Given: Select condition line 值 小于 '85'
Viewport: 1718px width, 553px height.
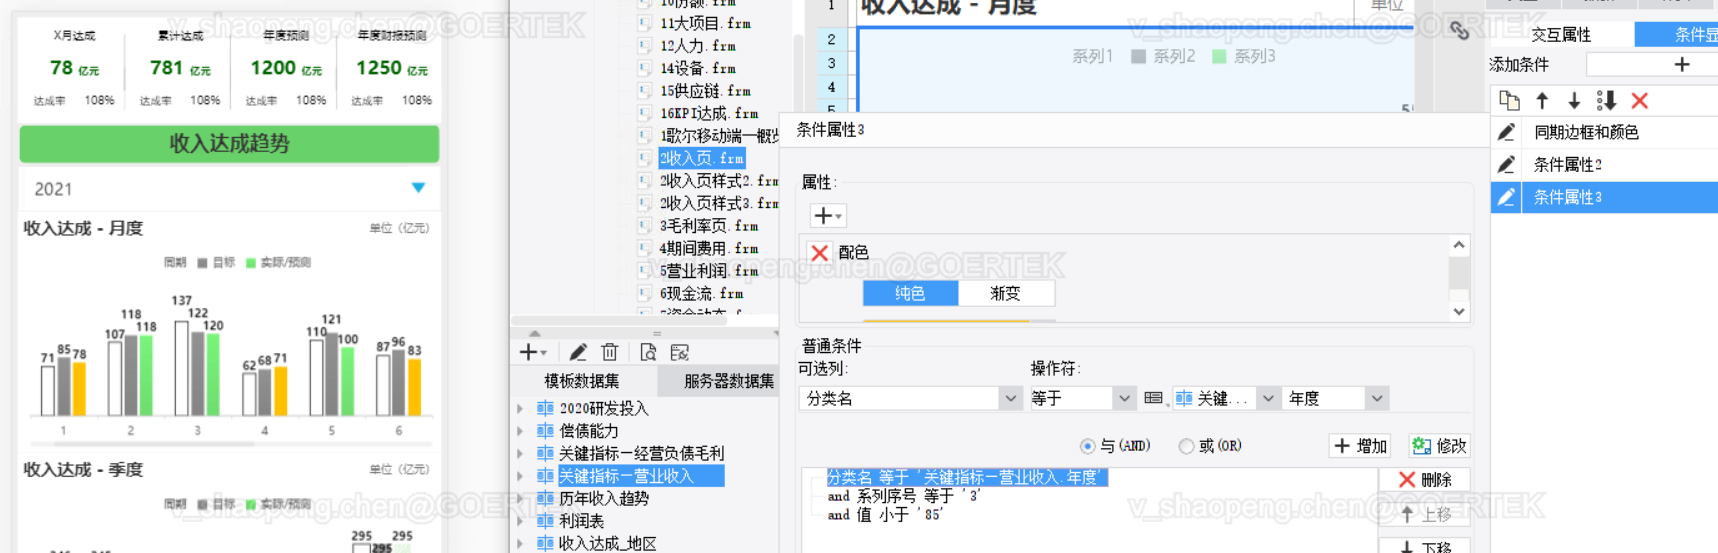Looking at the screenshot, I should pos(885,515).
